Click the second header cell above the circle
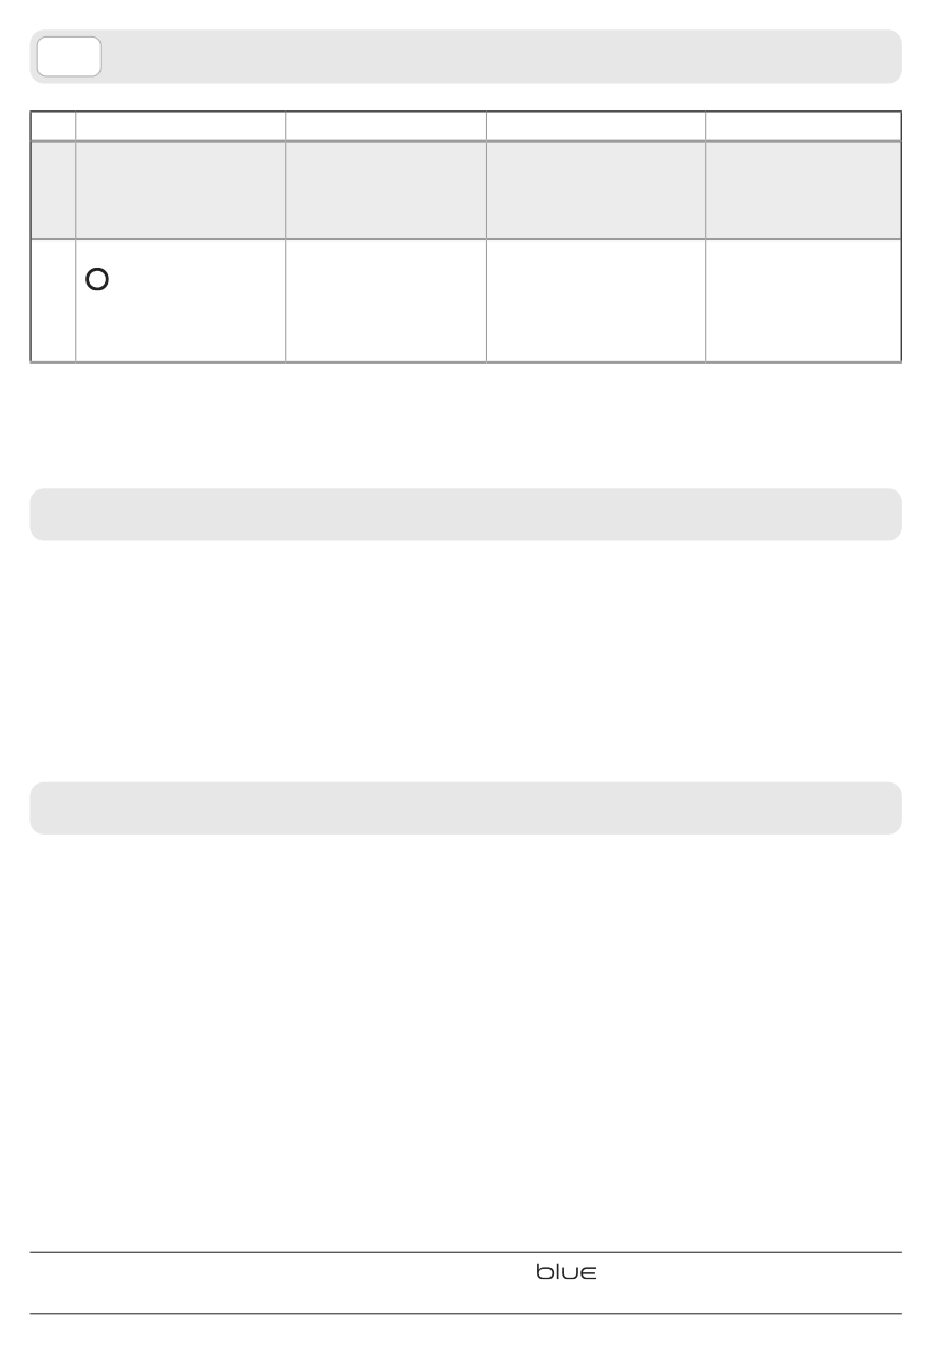 (x=181, y=126)
